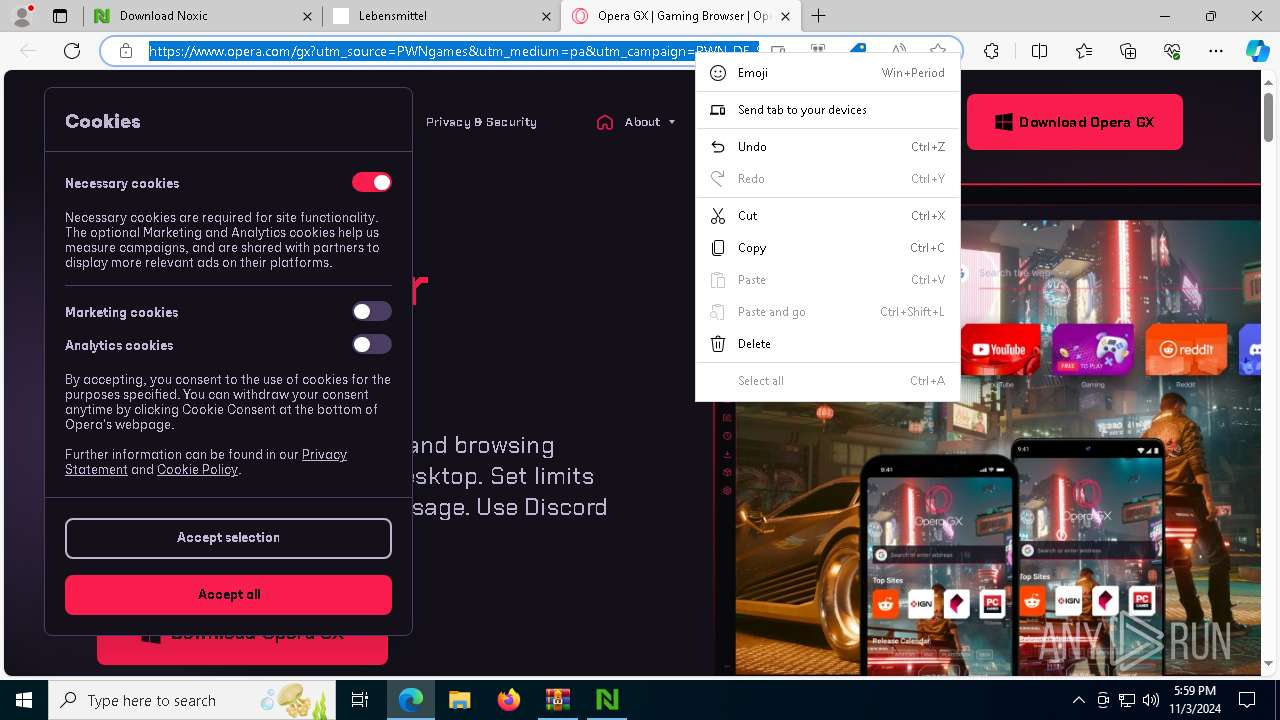Click the Reddit speed dial tile
The height and width of the screenshot is (720, 1280).
[1186, 350]
